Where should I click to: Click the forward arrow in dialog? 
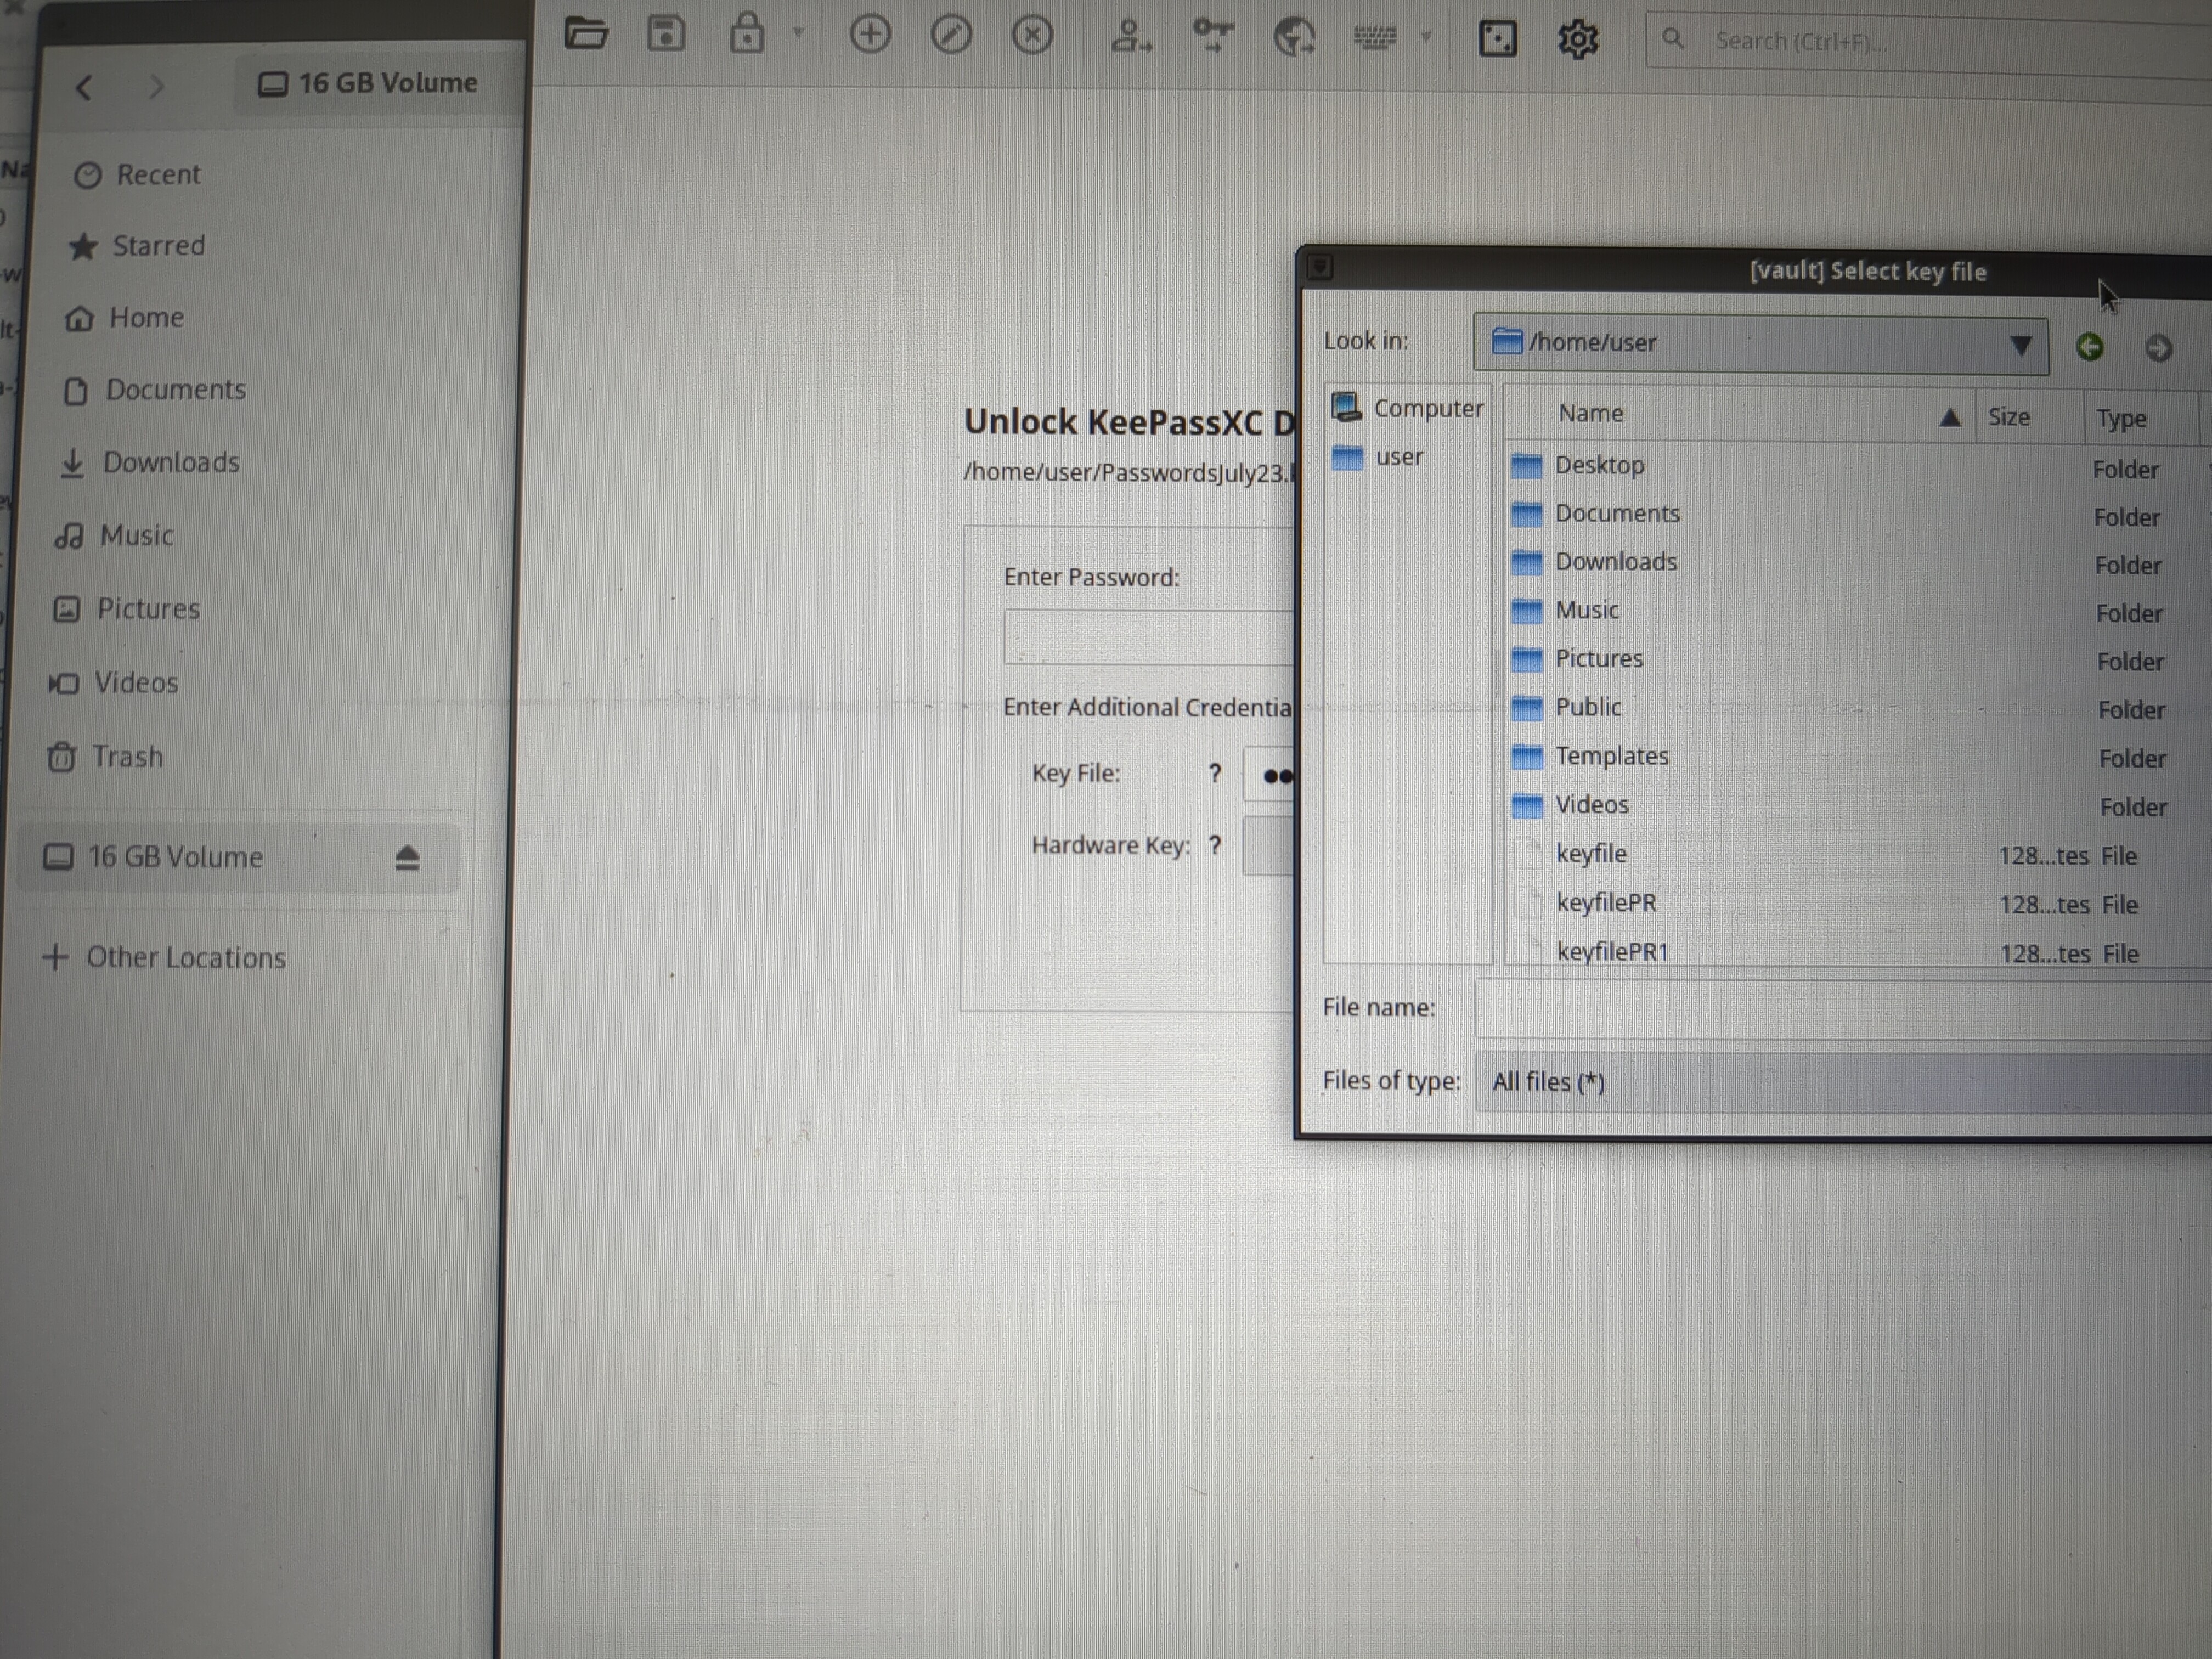(x=2158, y=348)
